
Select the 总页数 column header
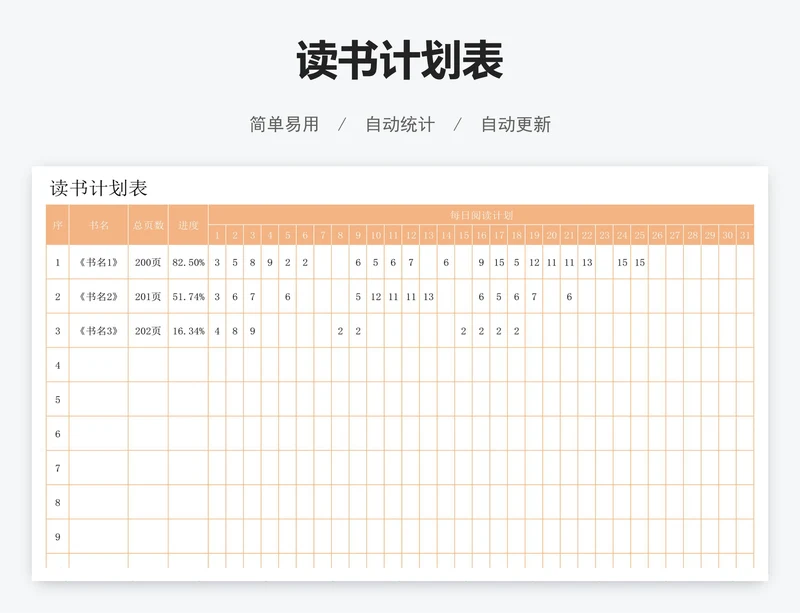(148, 225)
